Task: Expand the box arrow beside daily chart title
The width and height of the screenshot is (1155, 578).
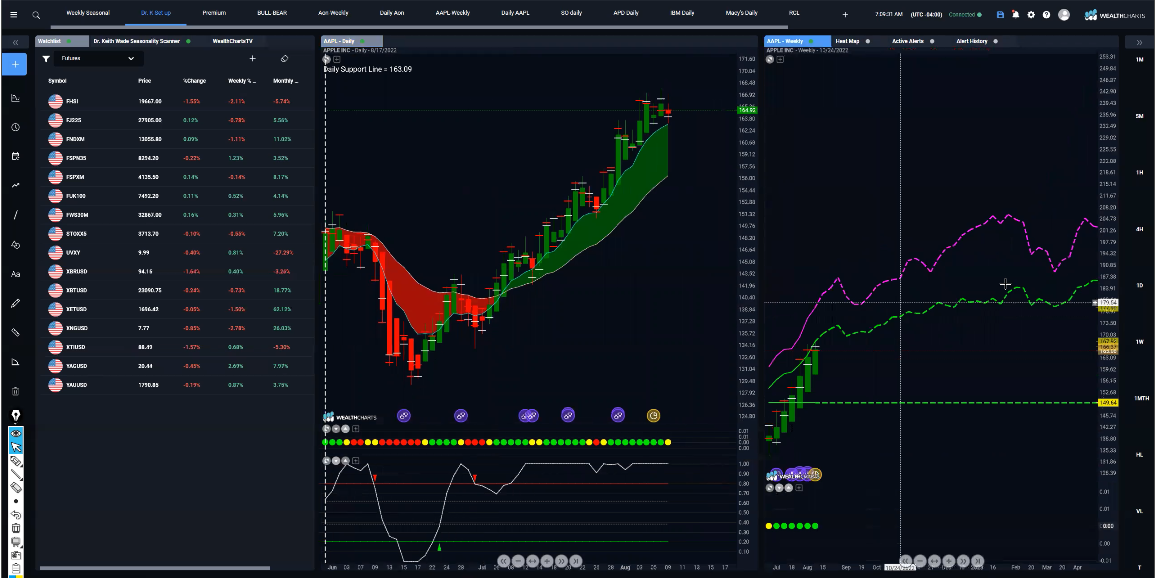Action: point(337,59)
